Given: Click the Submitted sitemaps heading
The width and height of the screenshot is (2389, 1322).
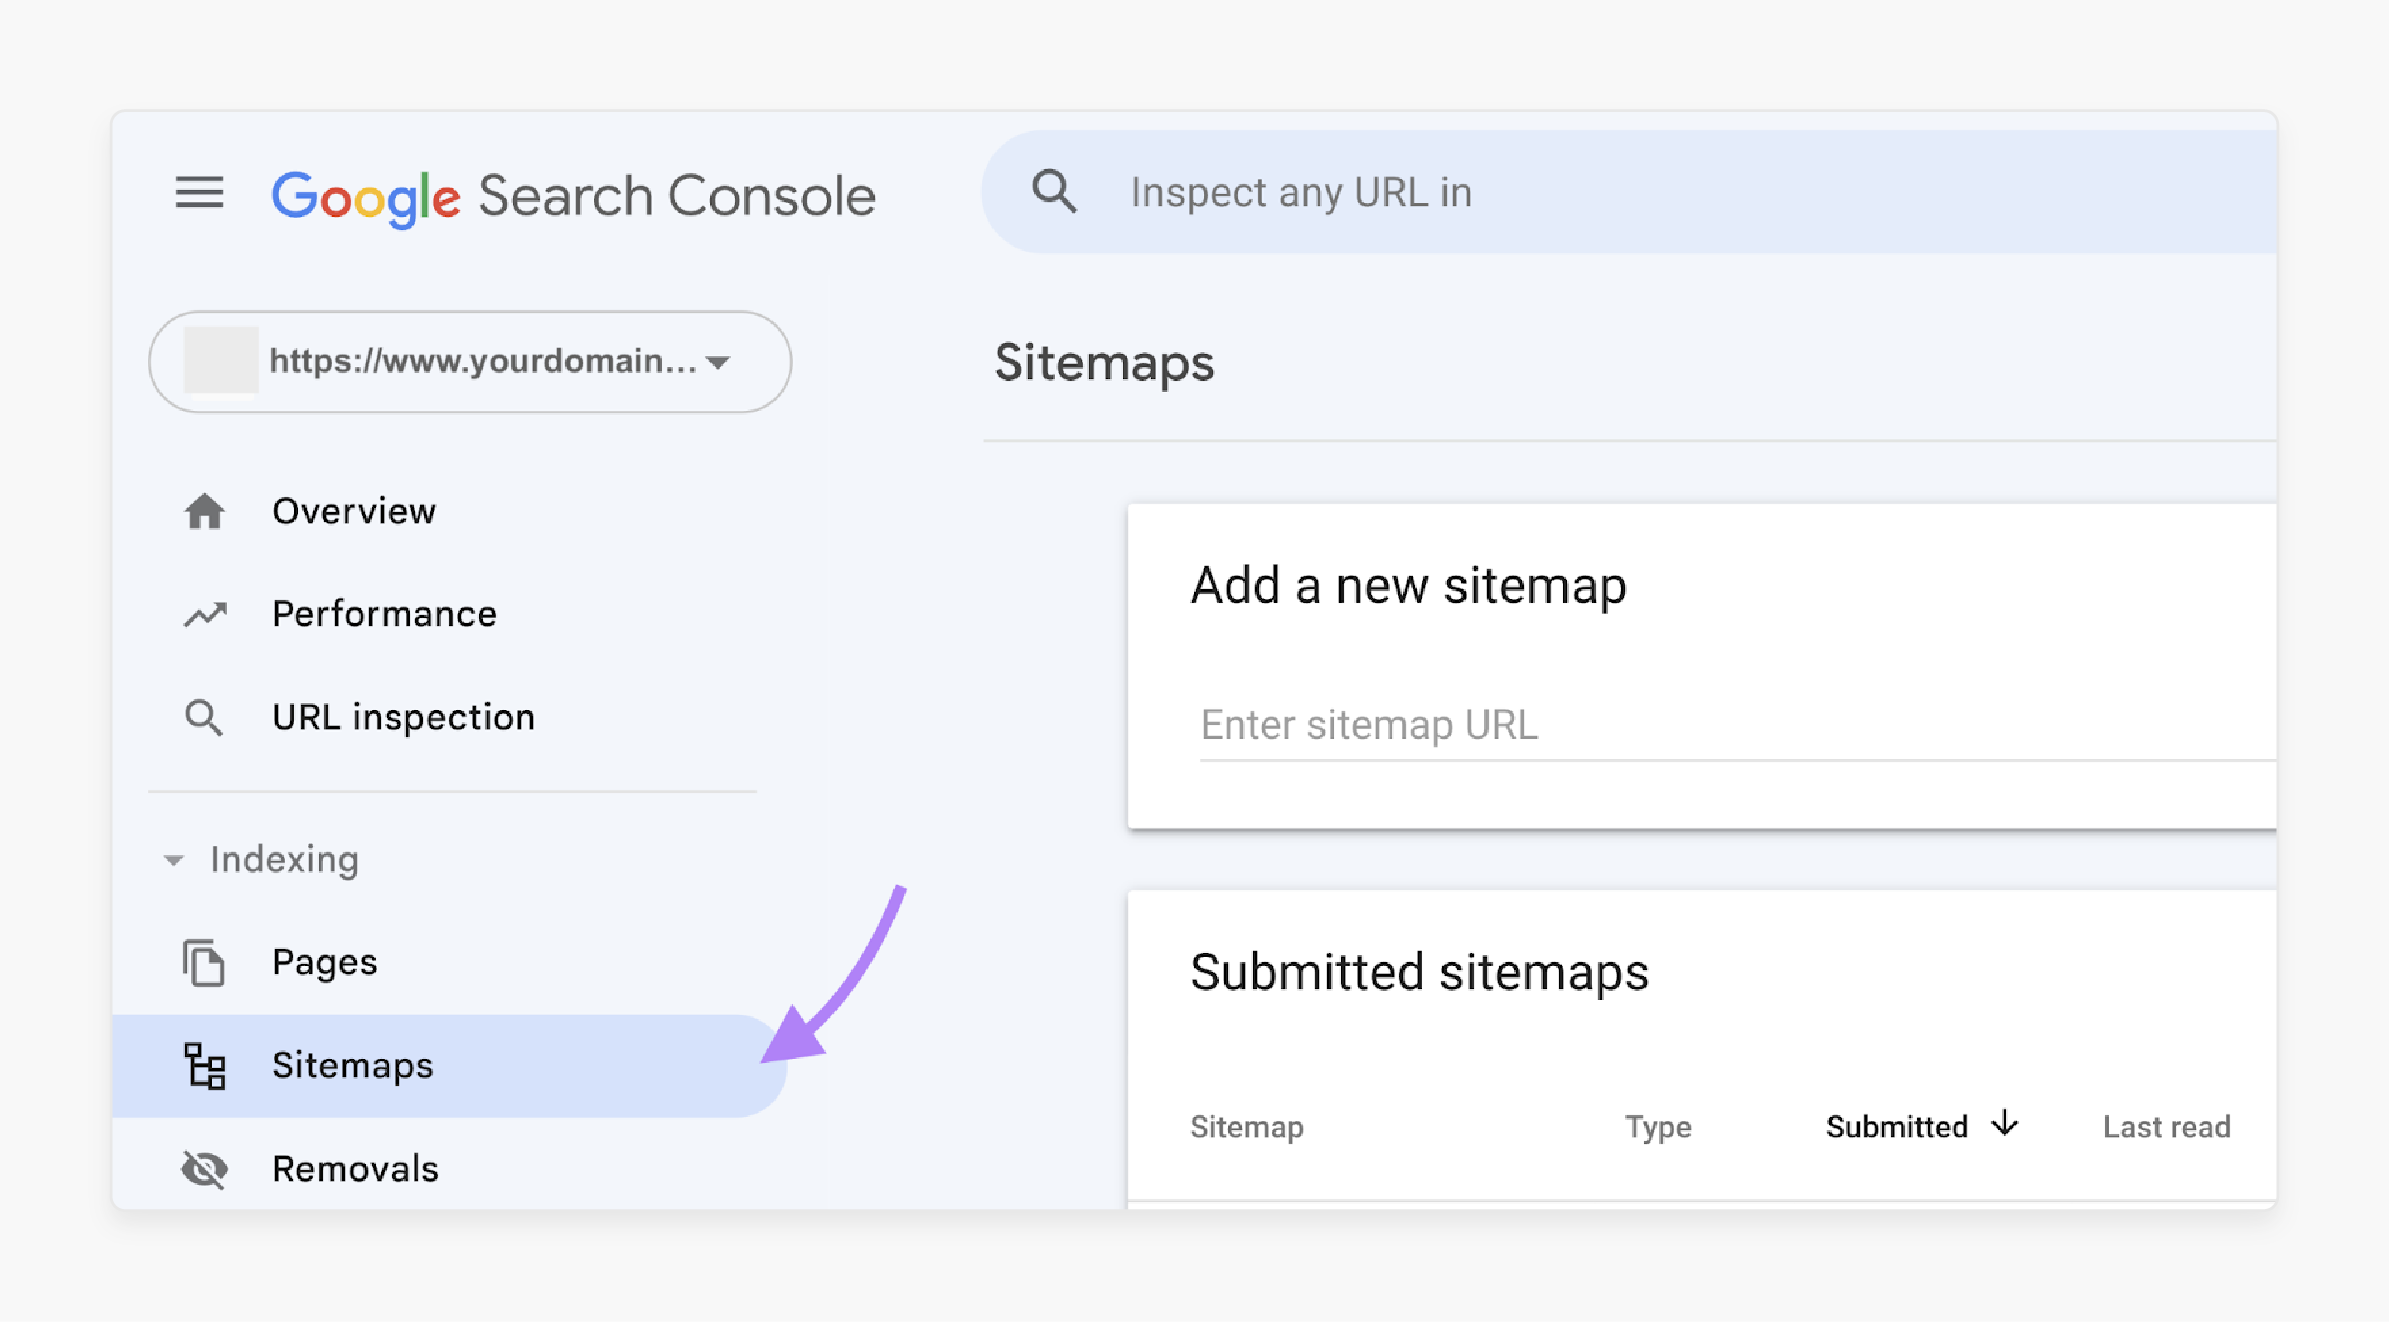Looking at the screenshot, I should (1419, 972).
